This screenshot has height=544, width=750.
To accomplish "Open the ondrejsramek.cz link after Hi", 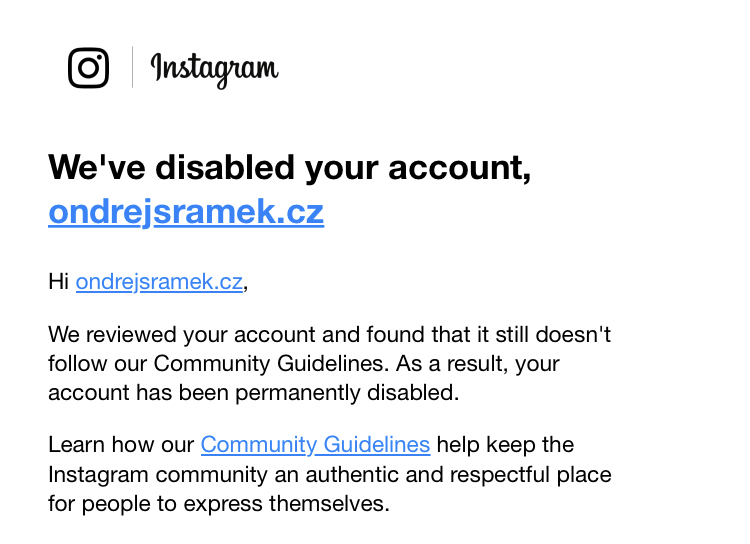I will click(159, 281).
